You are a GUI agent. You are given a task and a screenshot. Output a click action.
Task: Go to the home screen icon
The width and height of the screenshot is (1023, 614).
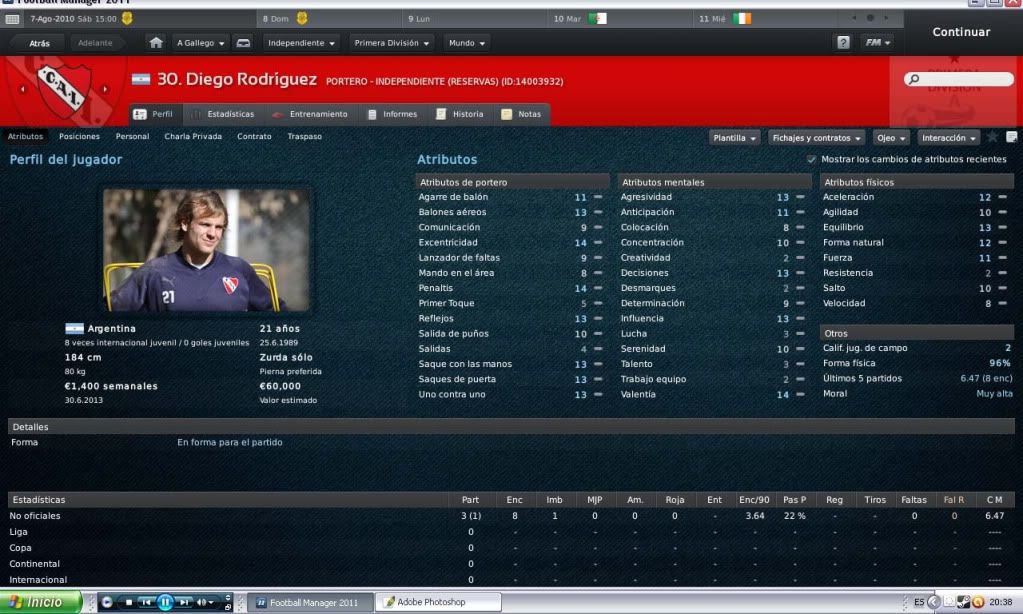click(x=156, y=43)
